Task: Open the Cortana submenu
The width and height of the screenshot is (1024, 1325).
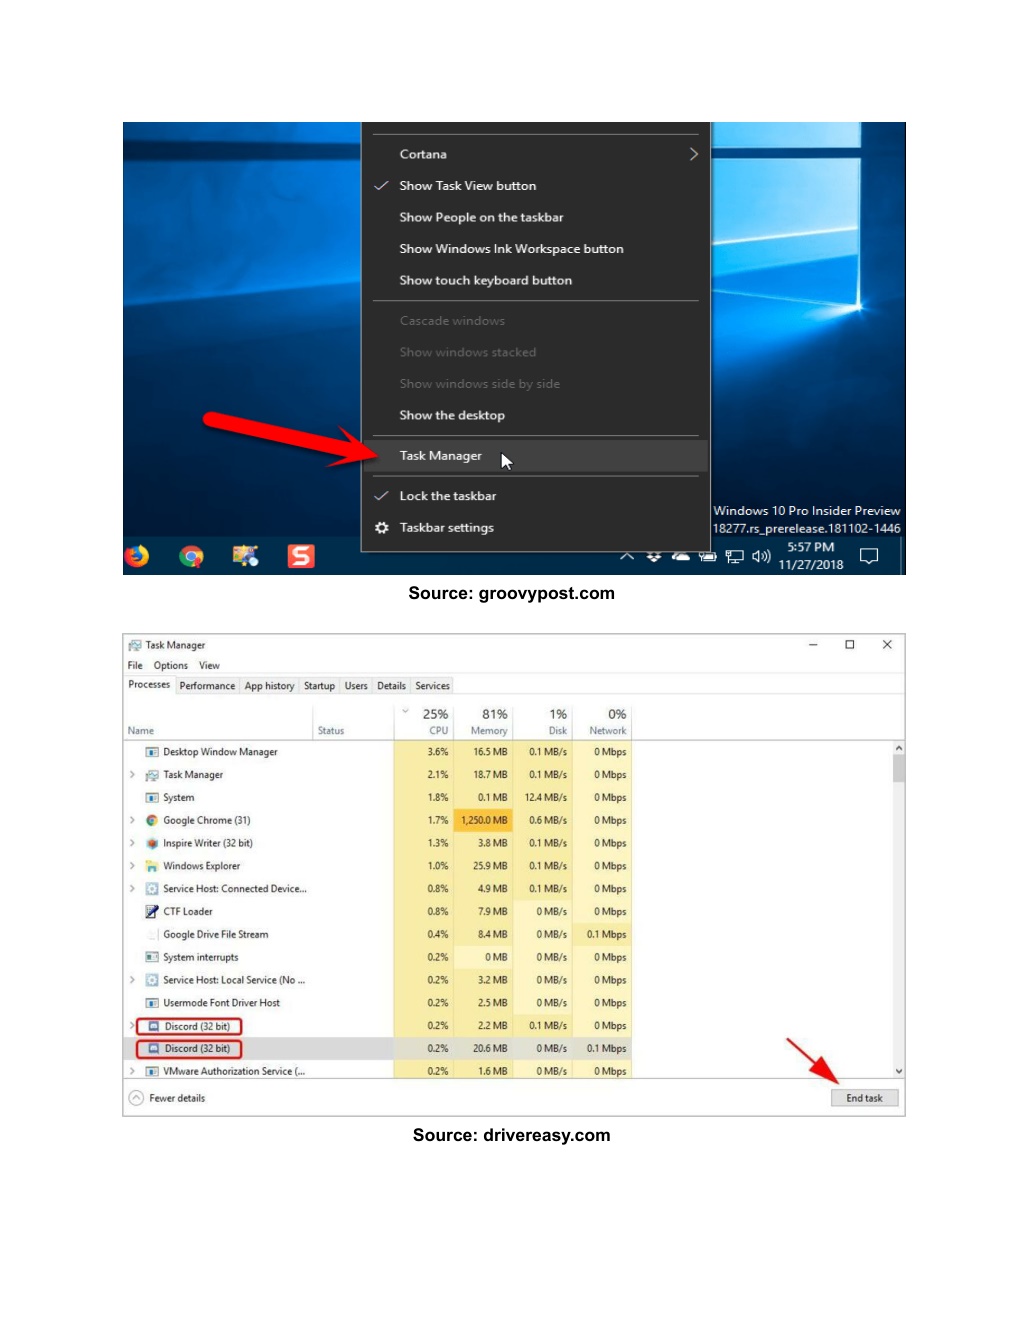Action: pyautogui.click(x=535, y=154)
